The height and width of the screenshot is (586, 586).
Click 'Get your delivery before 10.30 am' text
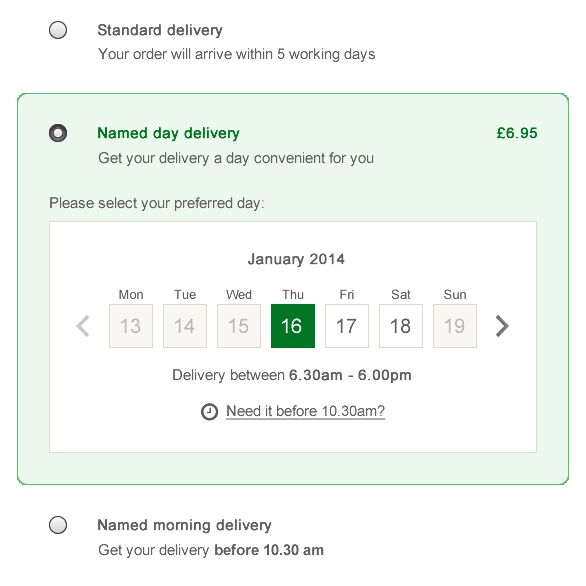pos(211,550)
